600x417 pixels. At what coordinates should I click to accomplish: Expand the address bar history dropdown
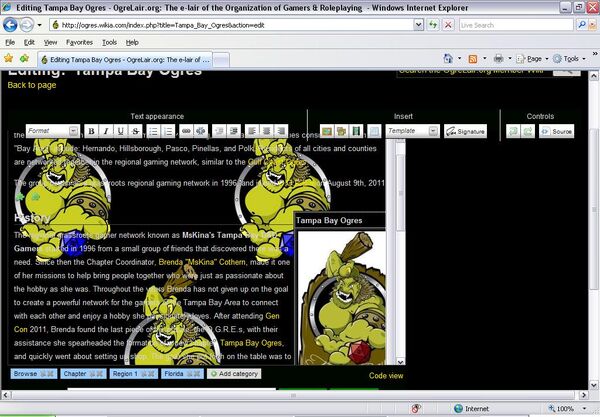pos(419,25)
